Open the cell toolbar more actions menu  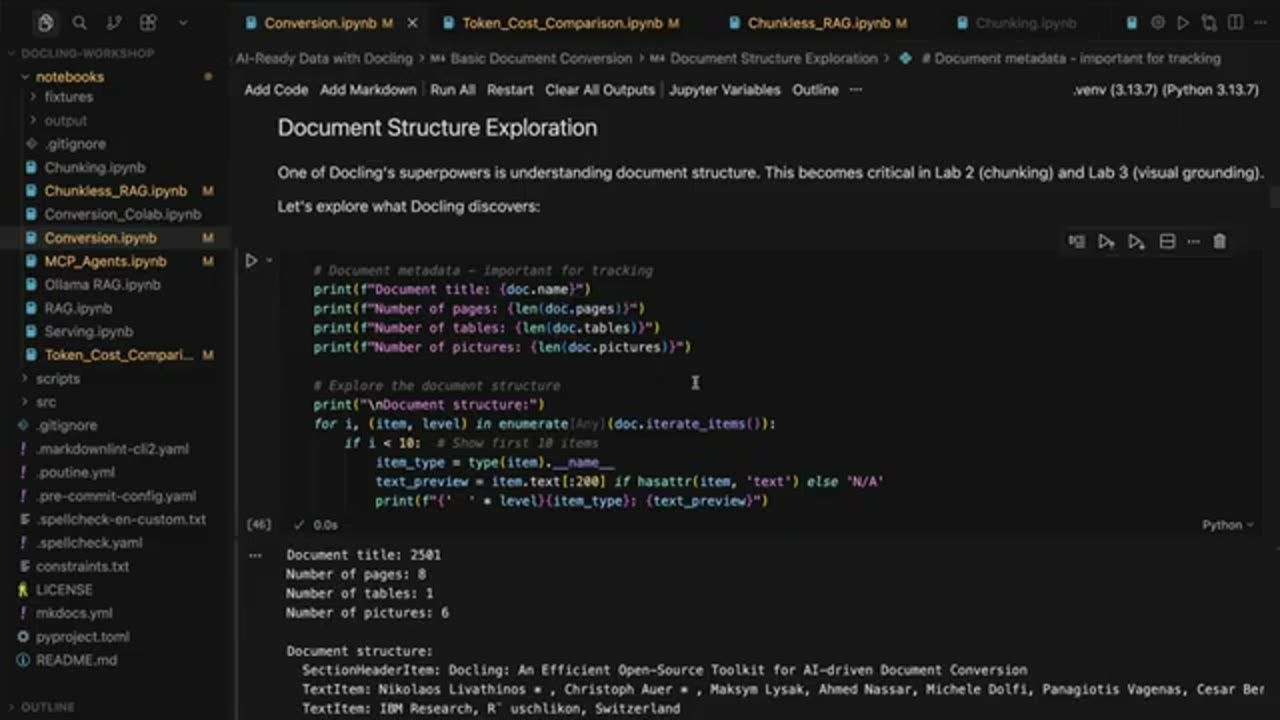click(x=1193, y=241)
